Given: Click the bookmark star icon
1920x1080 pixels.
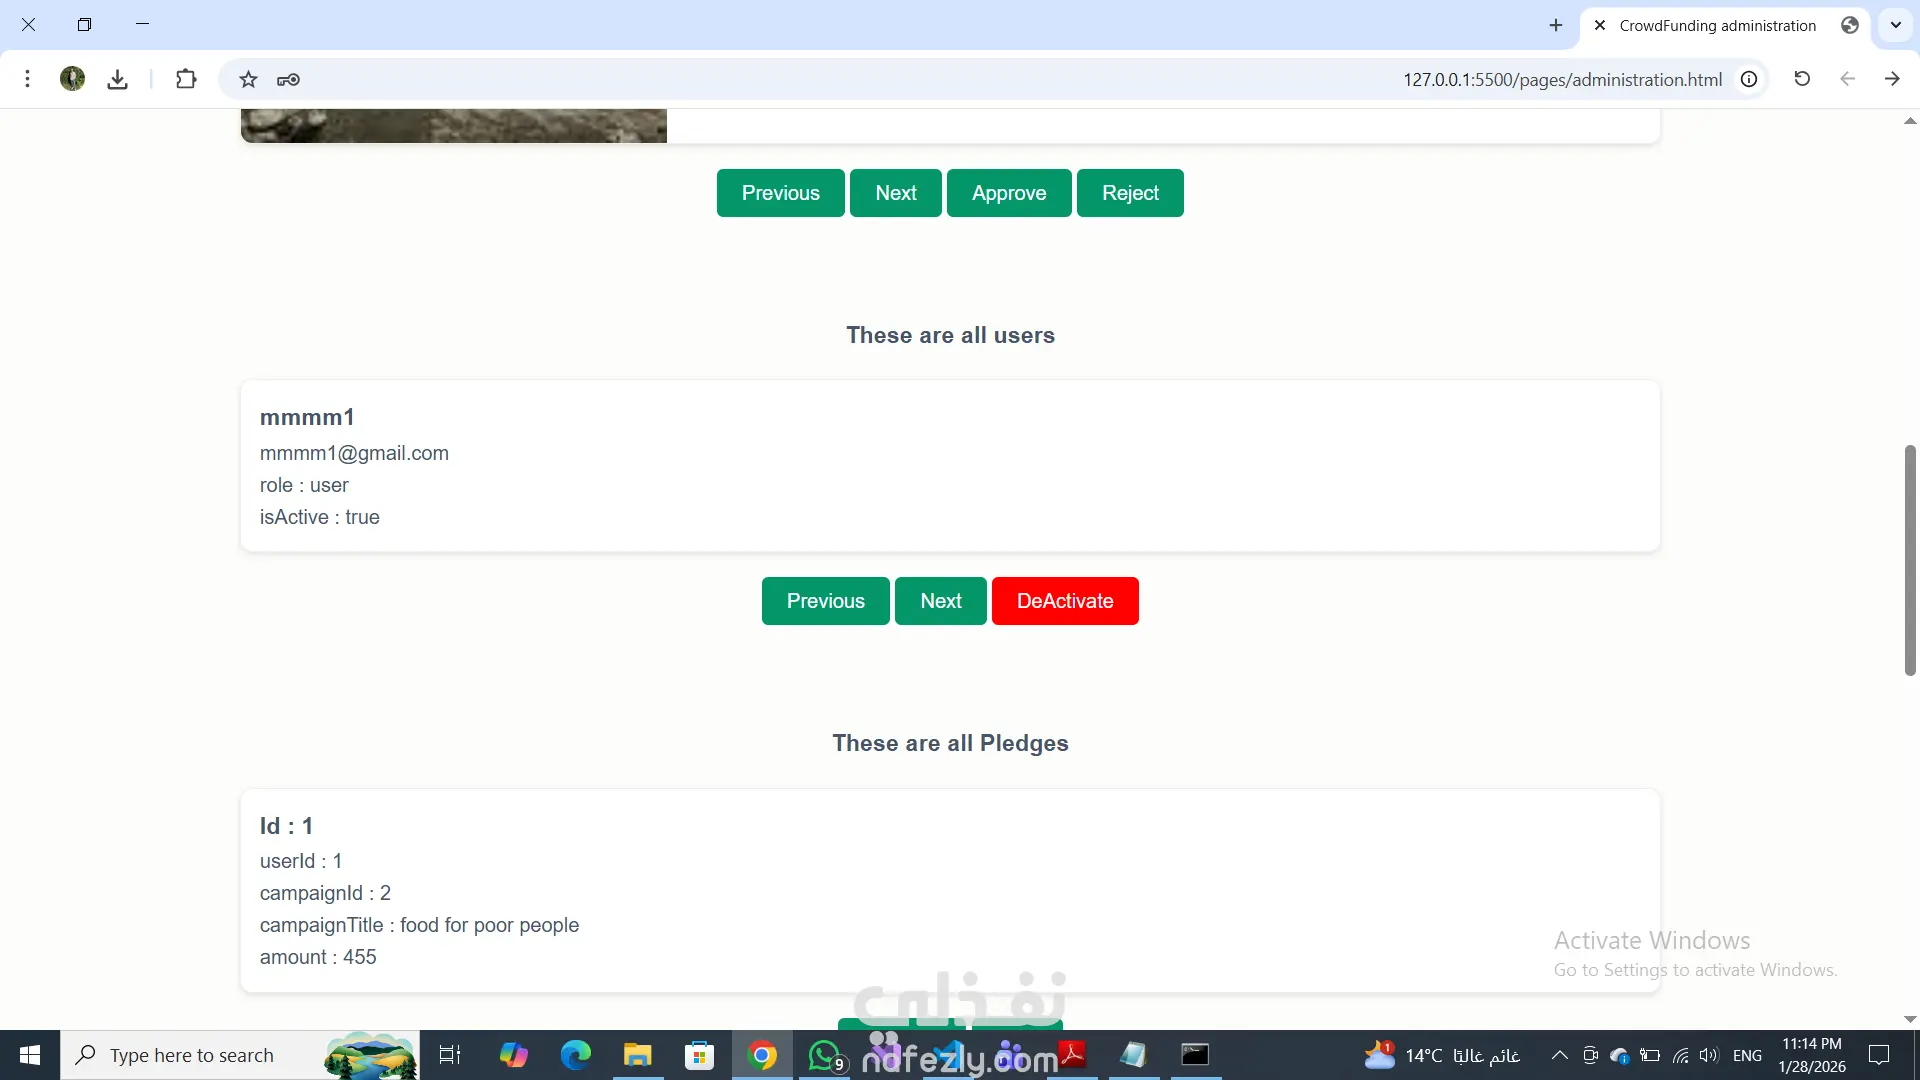Looking at the screenshot, I should pyautogui.click(x=248, y=79).
